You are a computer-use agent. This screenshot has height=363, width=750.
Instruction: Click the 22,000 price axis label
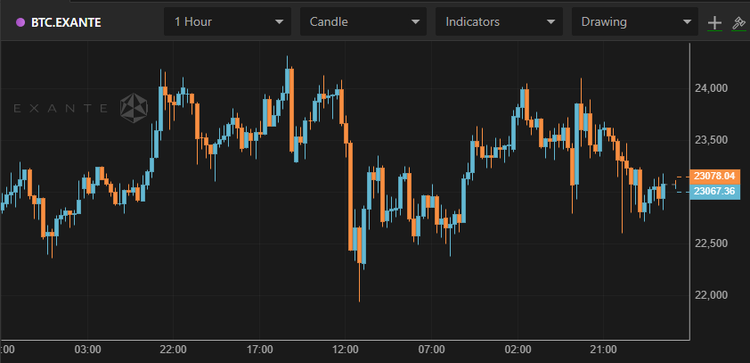click(x=710, y=295)
